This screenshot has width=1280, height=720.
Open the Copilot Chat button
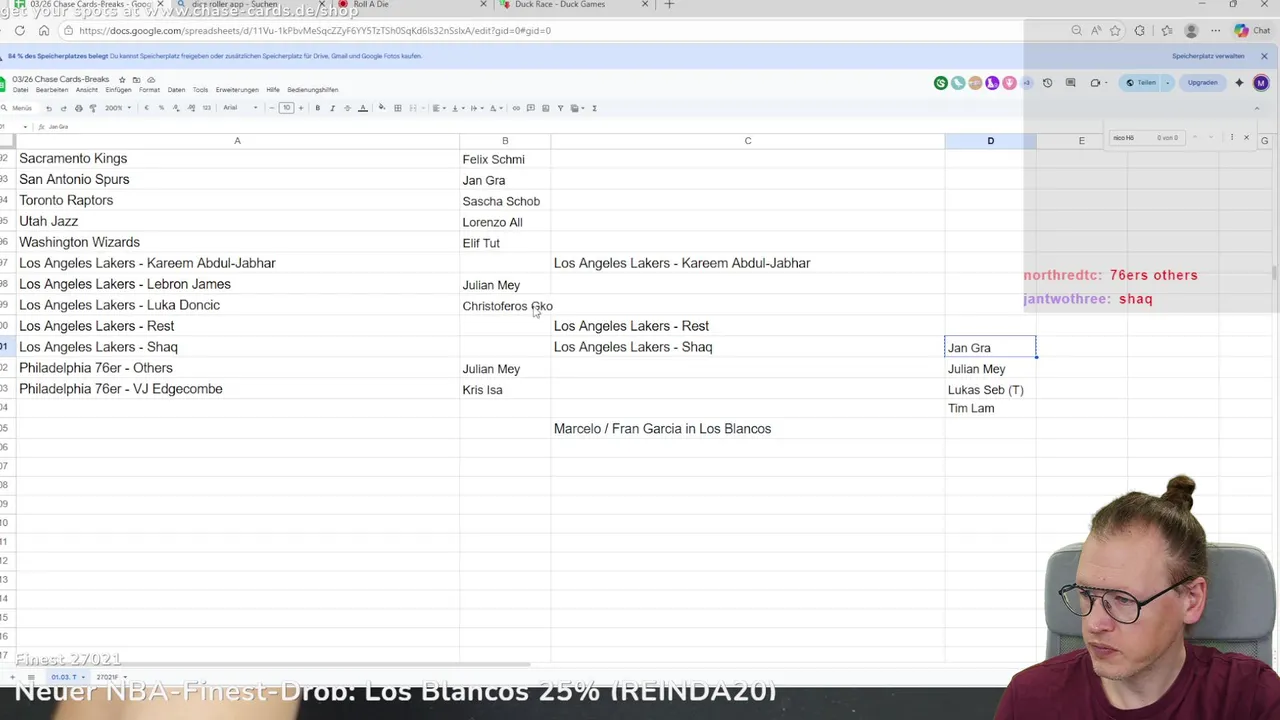1254,31
